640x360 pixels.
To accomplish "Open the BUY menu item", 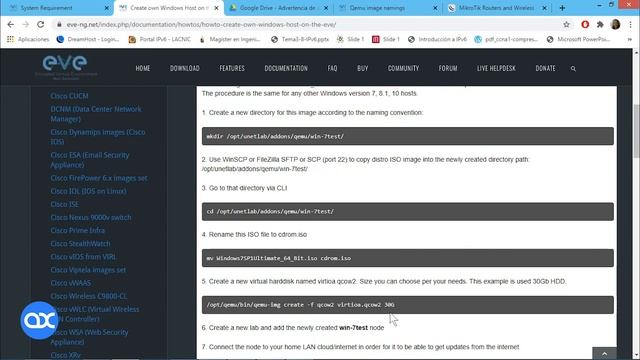I will pyautogui.click(x=363, y=69).
